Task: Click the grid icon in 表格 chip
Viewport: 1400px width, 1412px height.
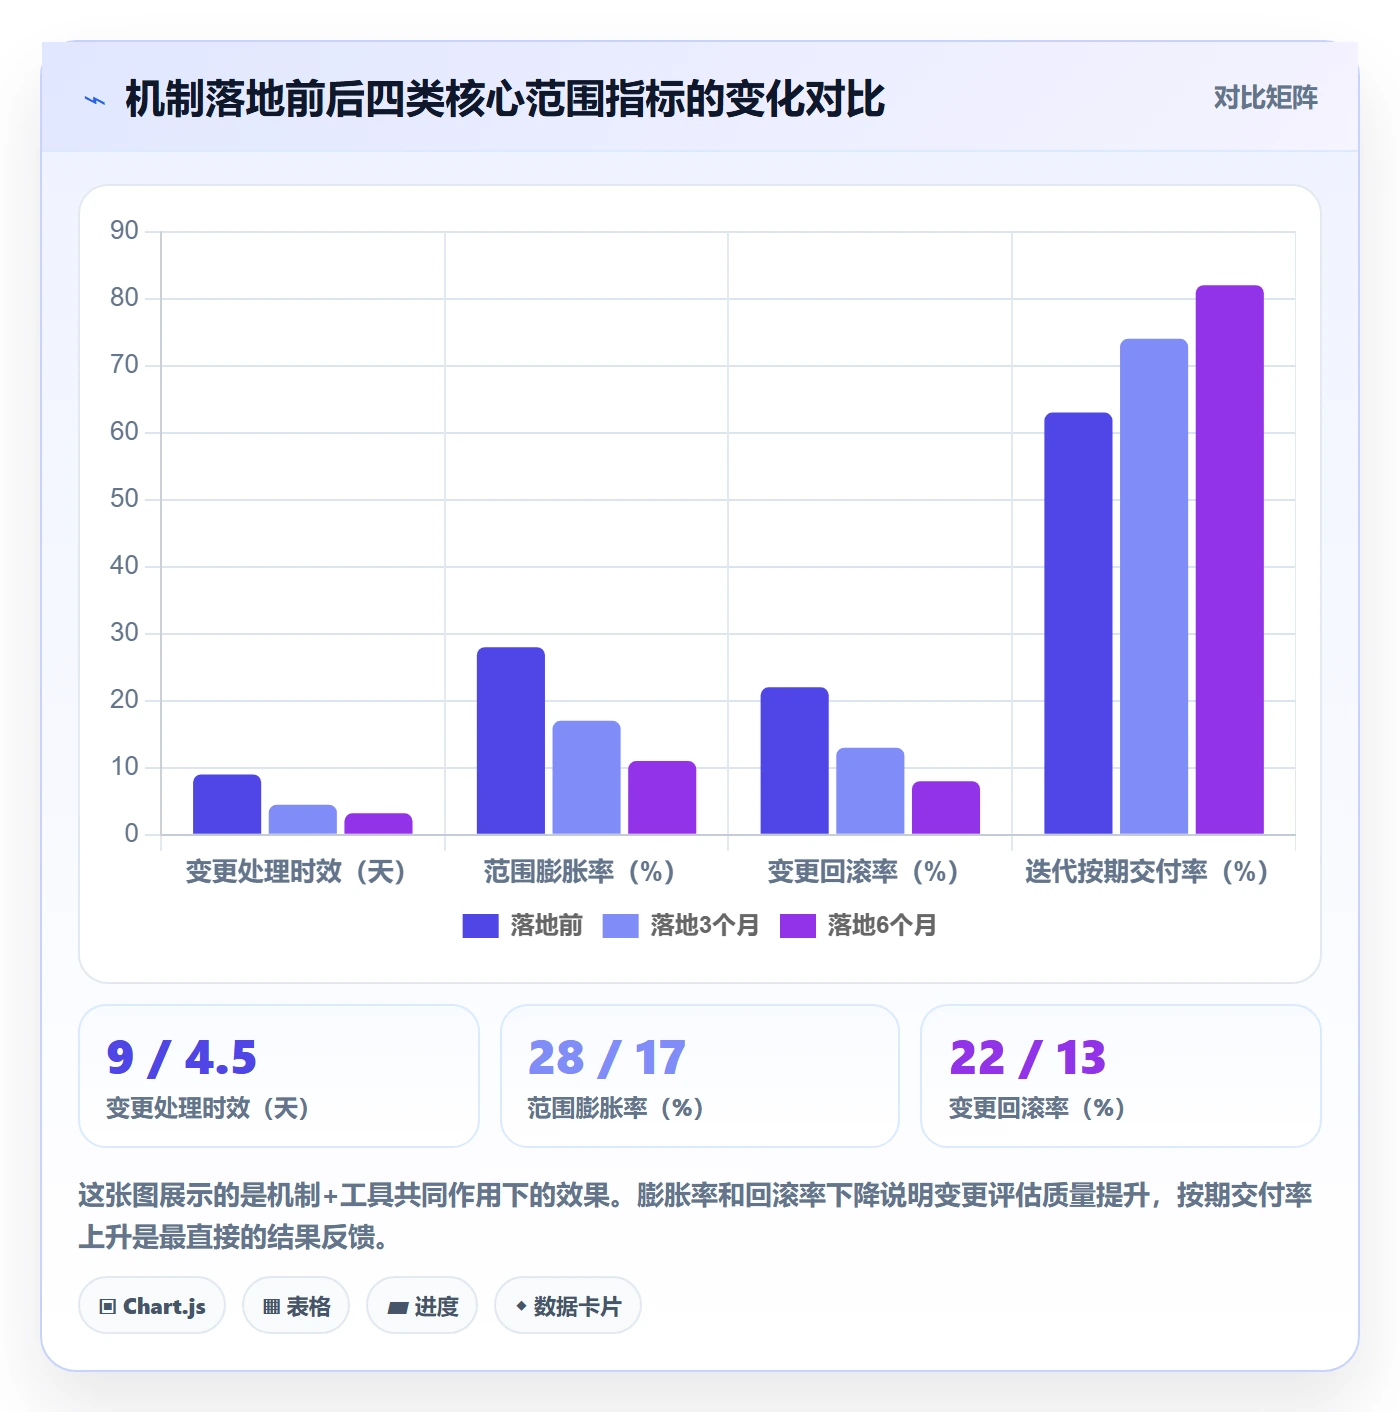Action: [271, 1307]
